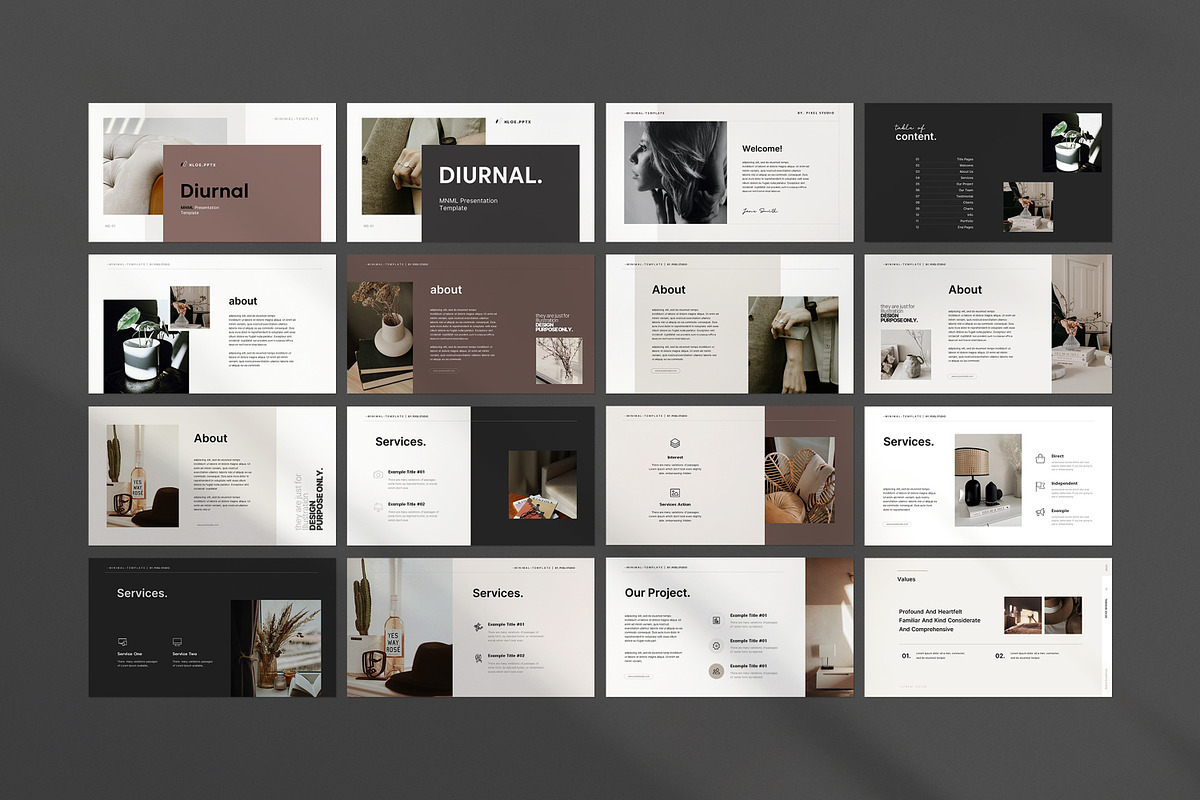Viewport: 1200px width, 800px height.
Task: Open the Values slide
Action: (x=988, y=627)
